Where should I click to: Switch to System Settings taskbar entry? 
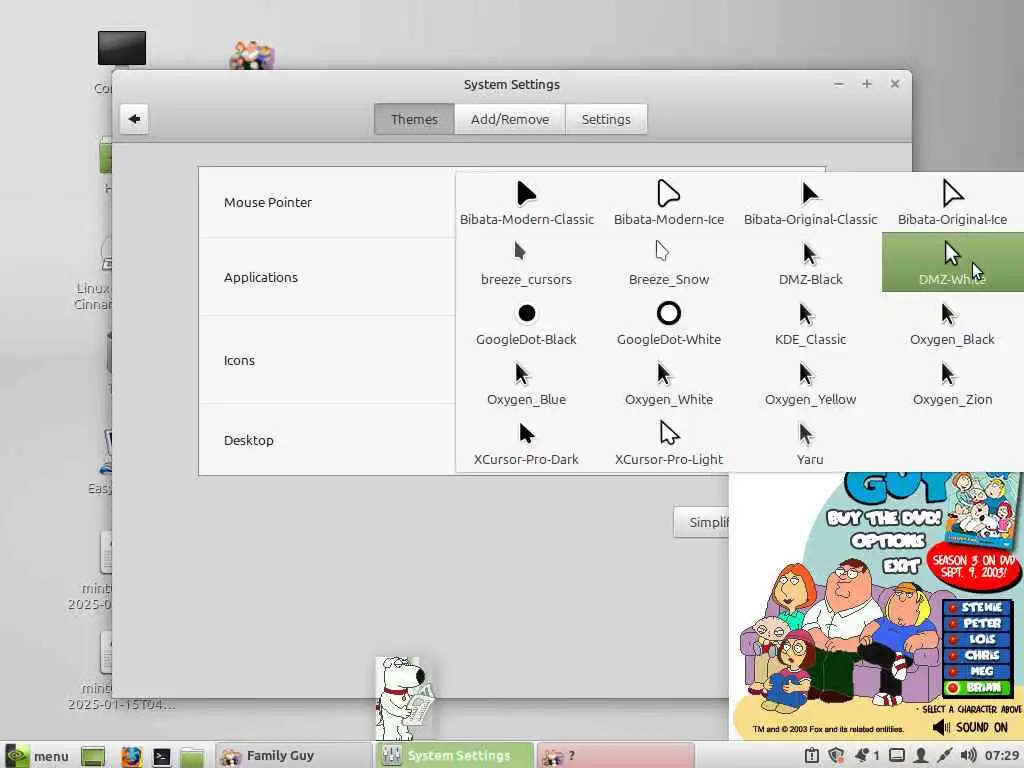pos(455,756)
